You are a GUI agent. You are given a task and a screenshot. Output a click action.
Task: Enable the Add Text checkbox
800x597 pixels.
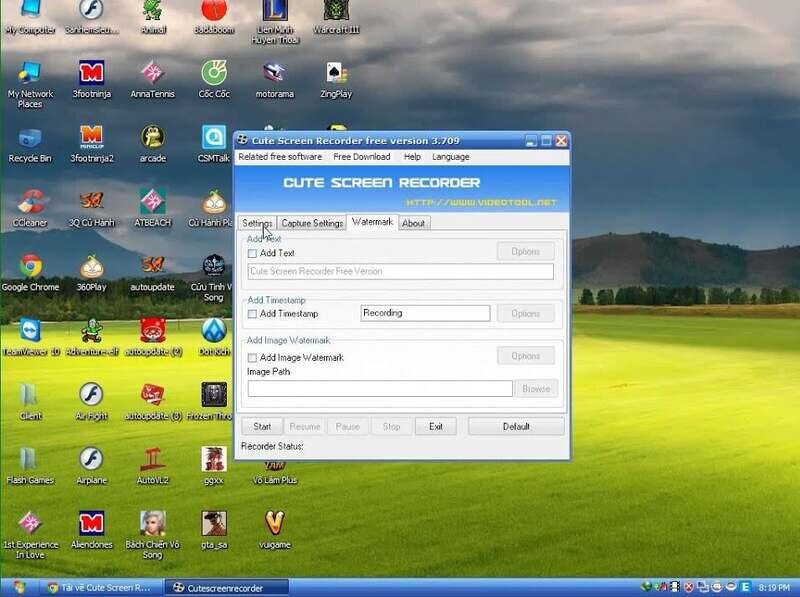[x=253, y=254]
